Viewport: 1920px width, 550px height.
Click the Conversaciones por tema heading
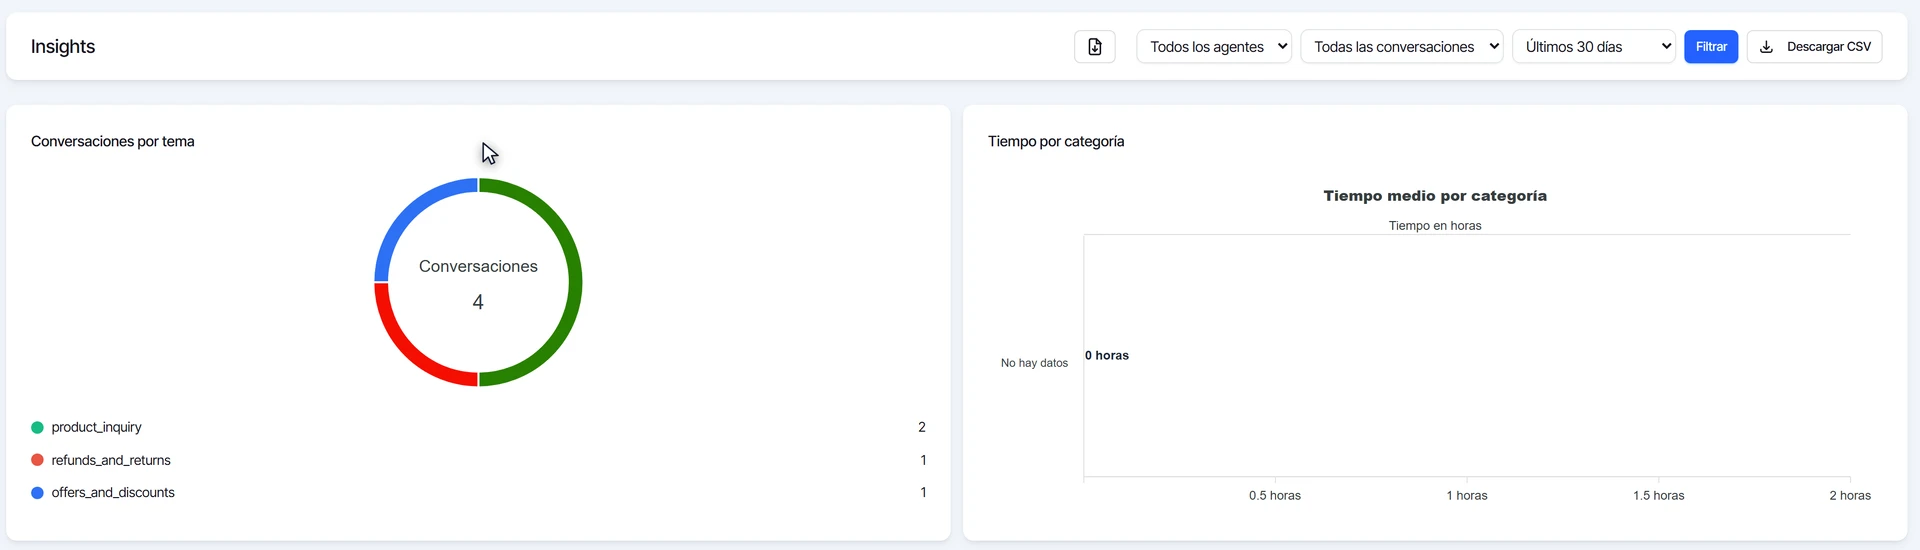click(x=113, y=141)
